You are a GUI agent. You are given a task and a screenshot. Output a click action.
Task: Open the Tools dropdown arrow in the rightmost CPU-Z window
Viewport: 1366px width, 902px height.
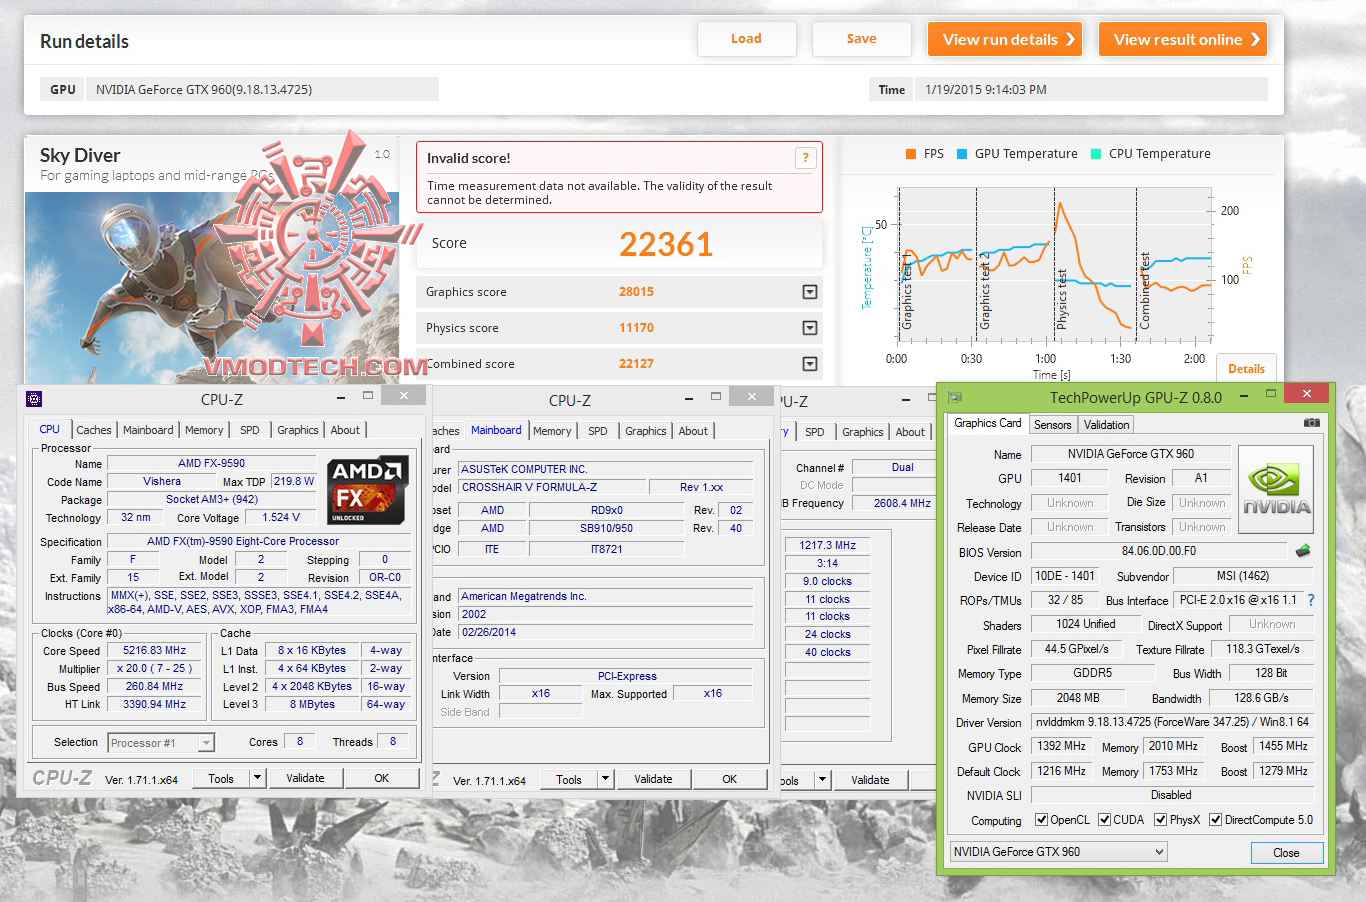823,779
